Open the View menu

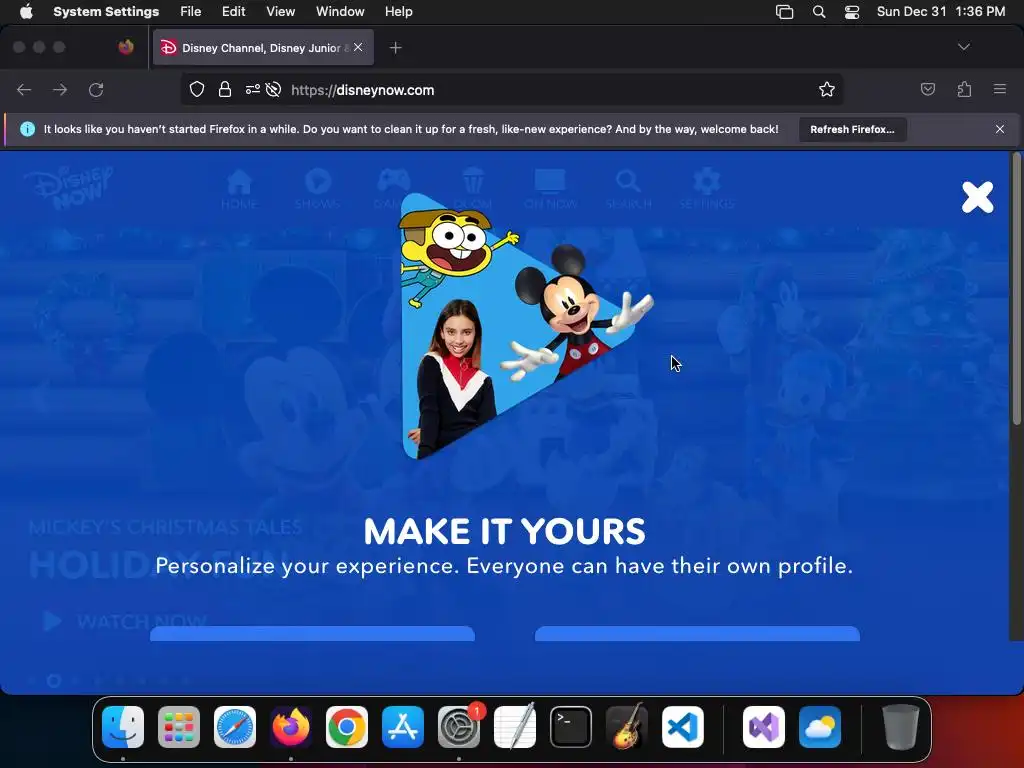click(x=280, y=12)
